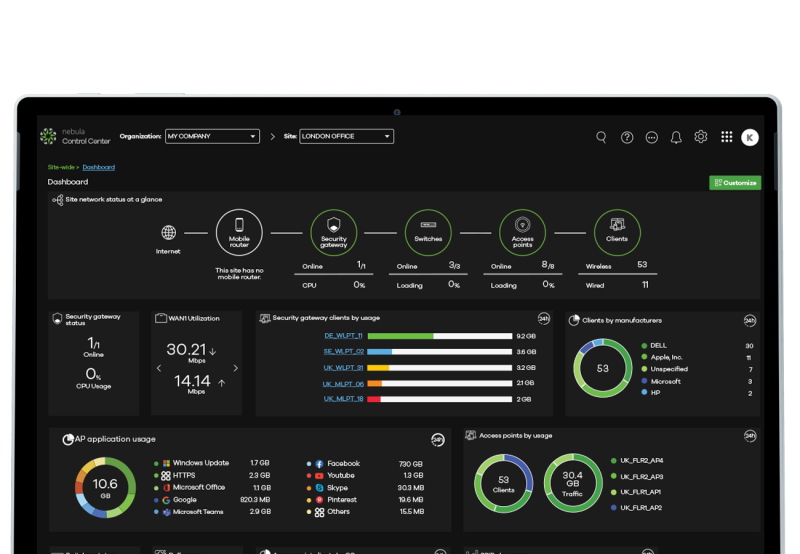
Task: Click the Clients topology icon
Action: click(x=617, y=232)
